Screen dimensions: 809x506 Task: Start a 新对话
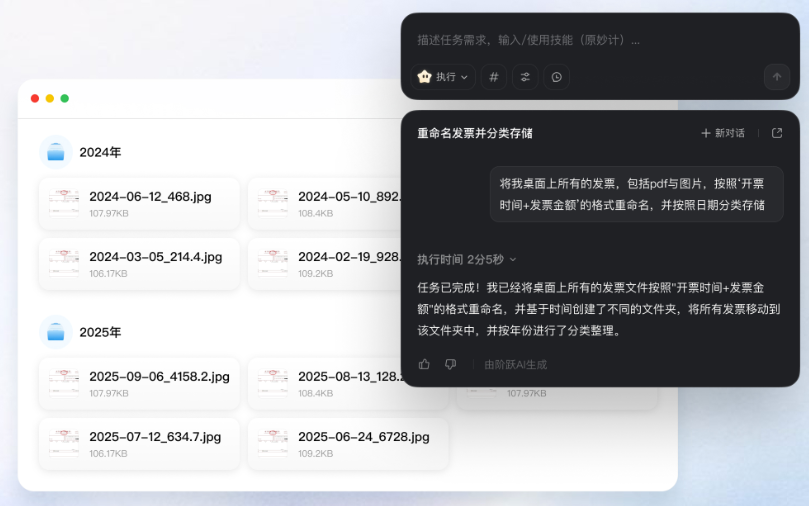click(x=723, y=133)
